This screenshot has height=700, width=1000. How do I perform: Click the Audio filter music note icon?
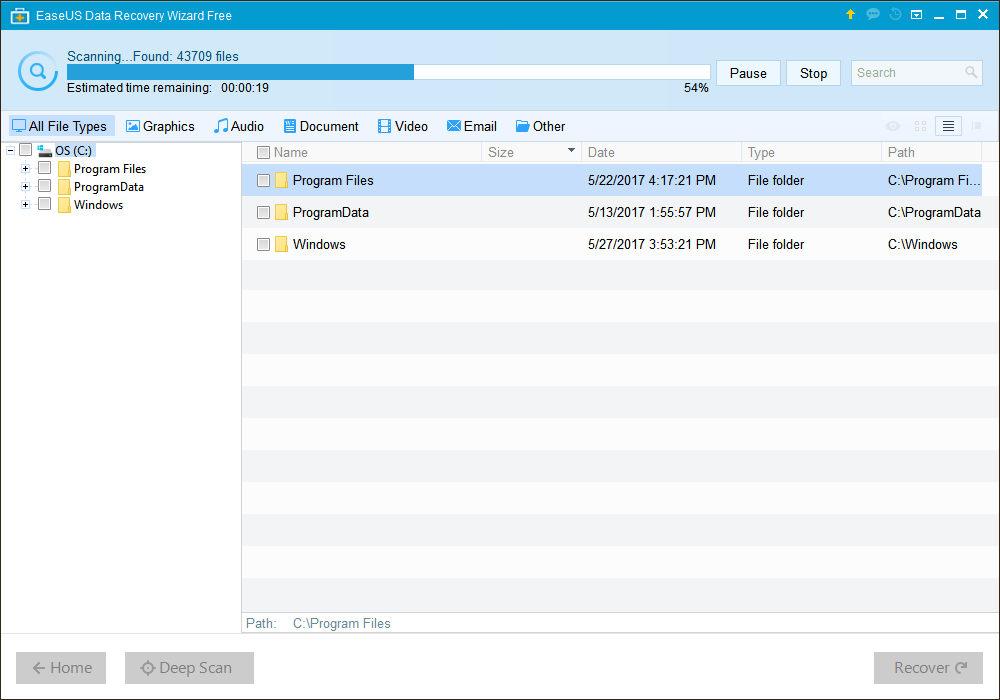point(220,126)
